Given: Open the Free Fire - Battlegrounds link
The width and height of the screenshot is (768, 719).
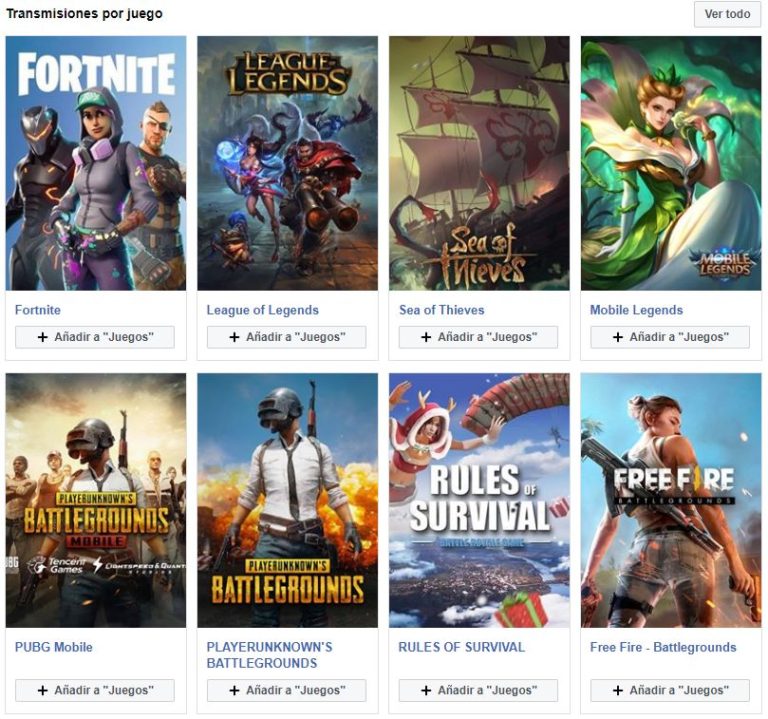Looking at the screenshot, I should click(x=663, y=647).
